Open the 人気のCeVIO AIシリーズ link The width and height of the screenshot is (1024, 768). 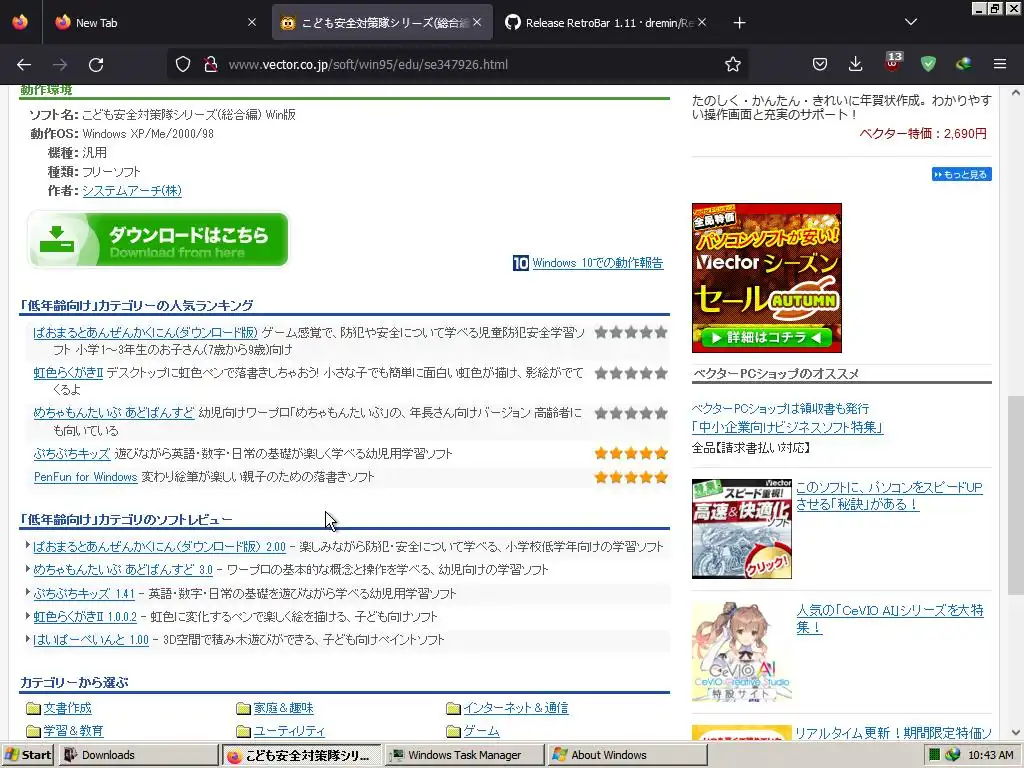(x=889, y=618)
